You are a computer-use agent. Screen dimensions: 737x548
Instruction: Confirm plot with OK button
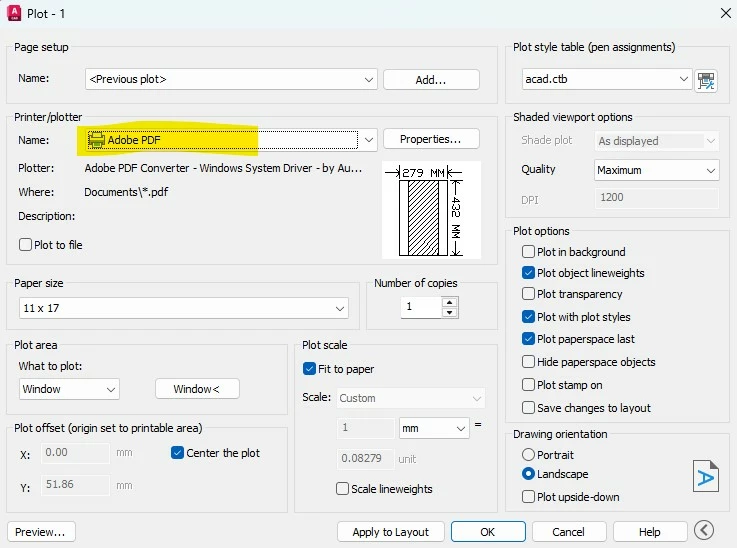pyautogui.click(x=488, y=532)
